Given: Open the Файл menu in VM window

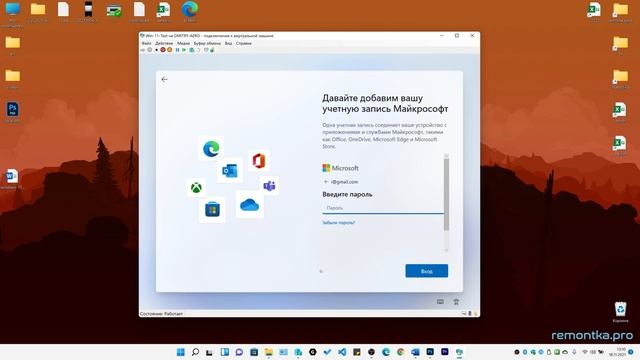Looking at the screenshot, I should click(x=146, y=43).
